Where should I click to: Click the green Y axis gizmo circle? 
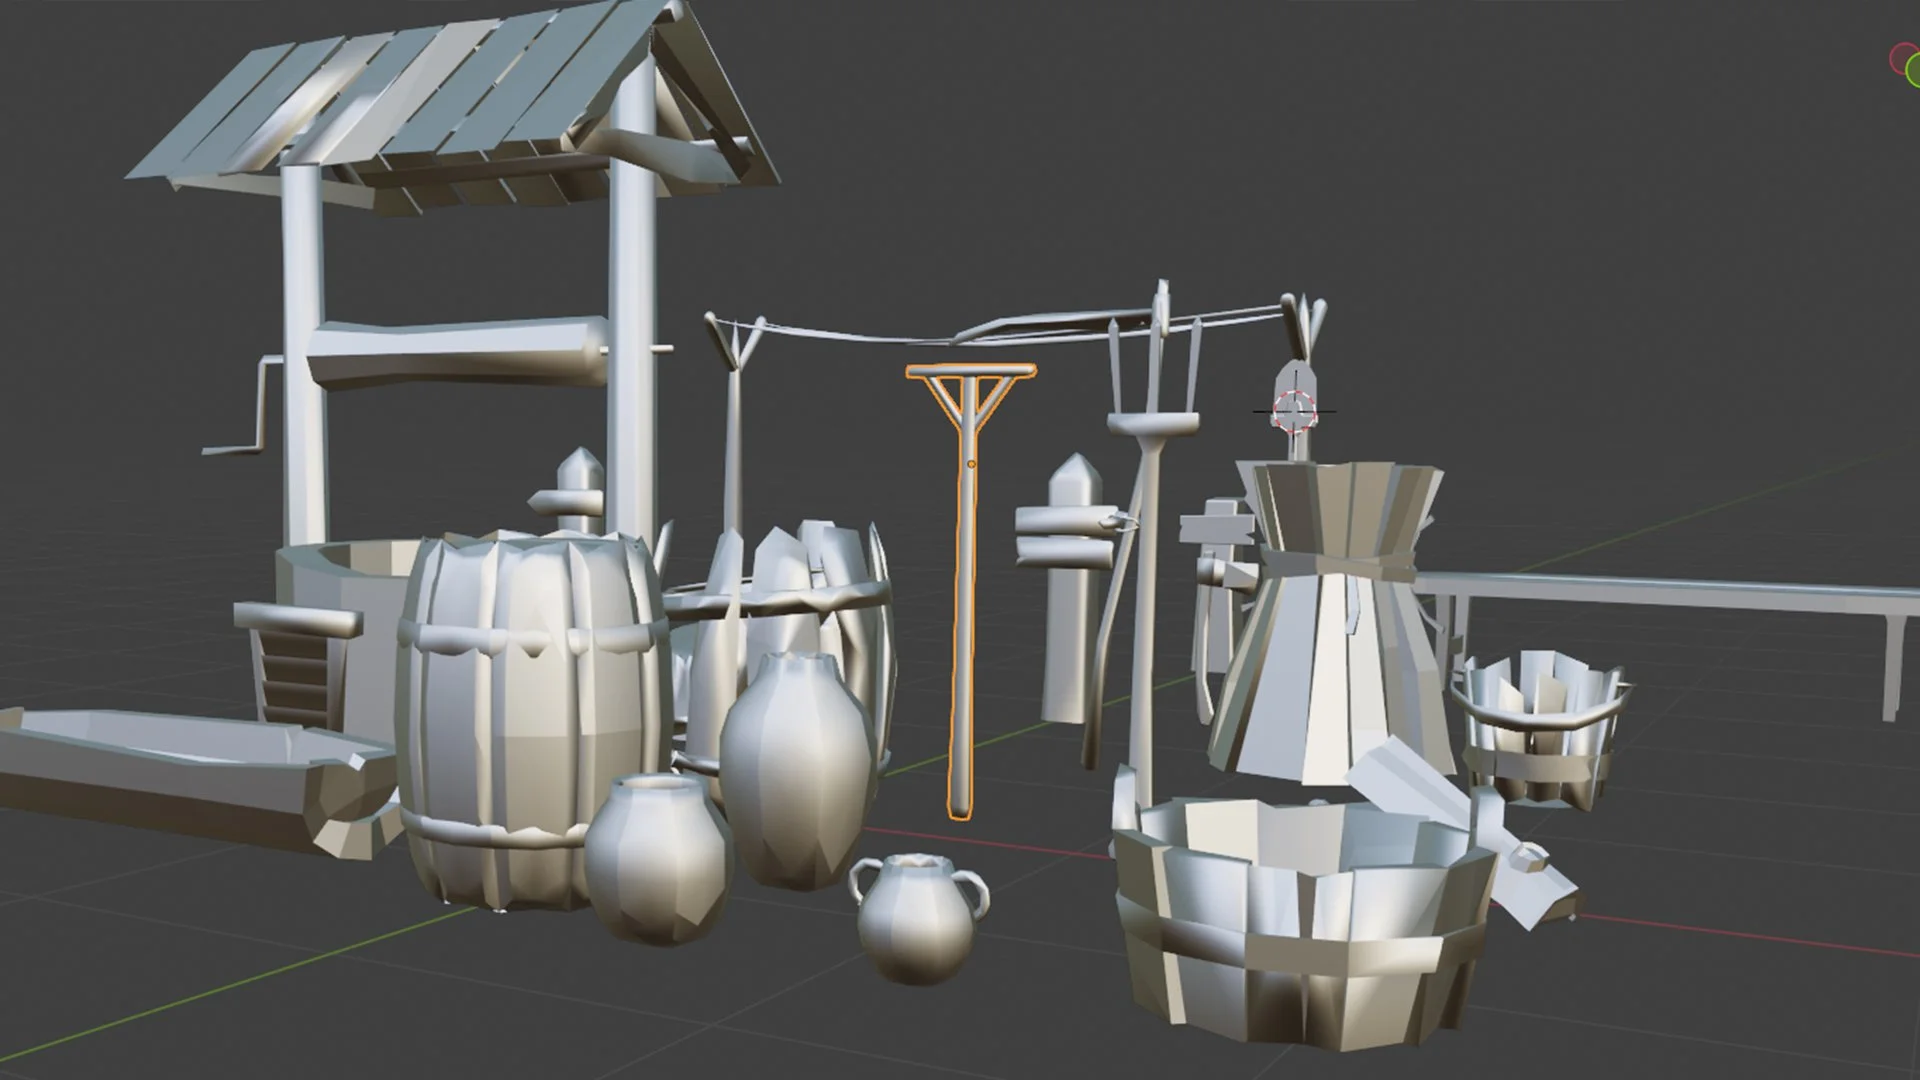click(1913, 69)
